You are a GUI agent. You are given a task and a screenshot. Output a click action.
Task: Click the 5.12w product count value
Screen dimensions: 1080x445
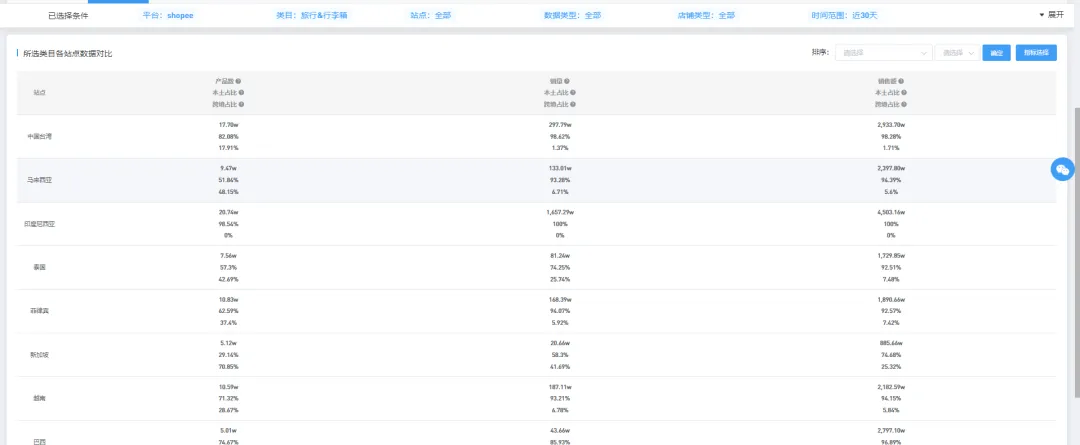229,343
